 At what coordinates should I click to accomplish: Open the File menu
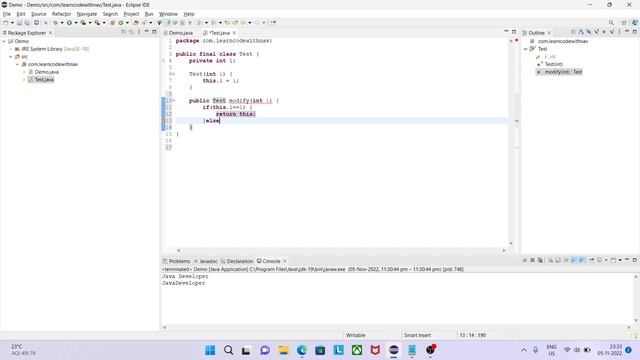(7, 14)
